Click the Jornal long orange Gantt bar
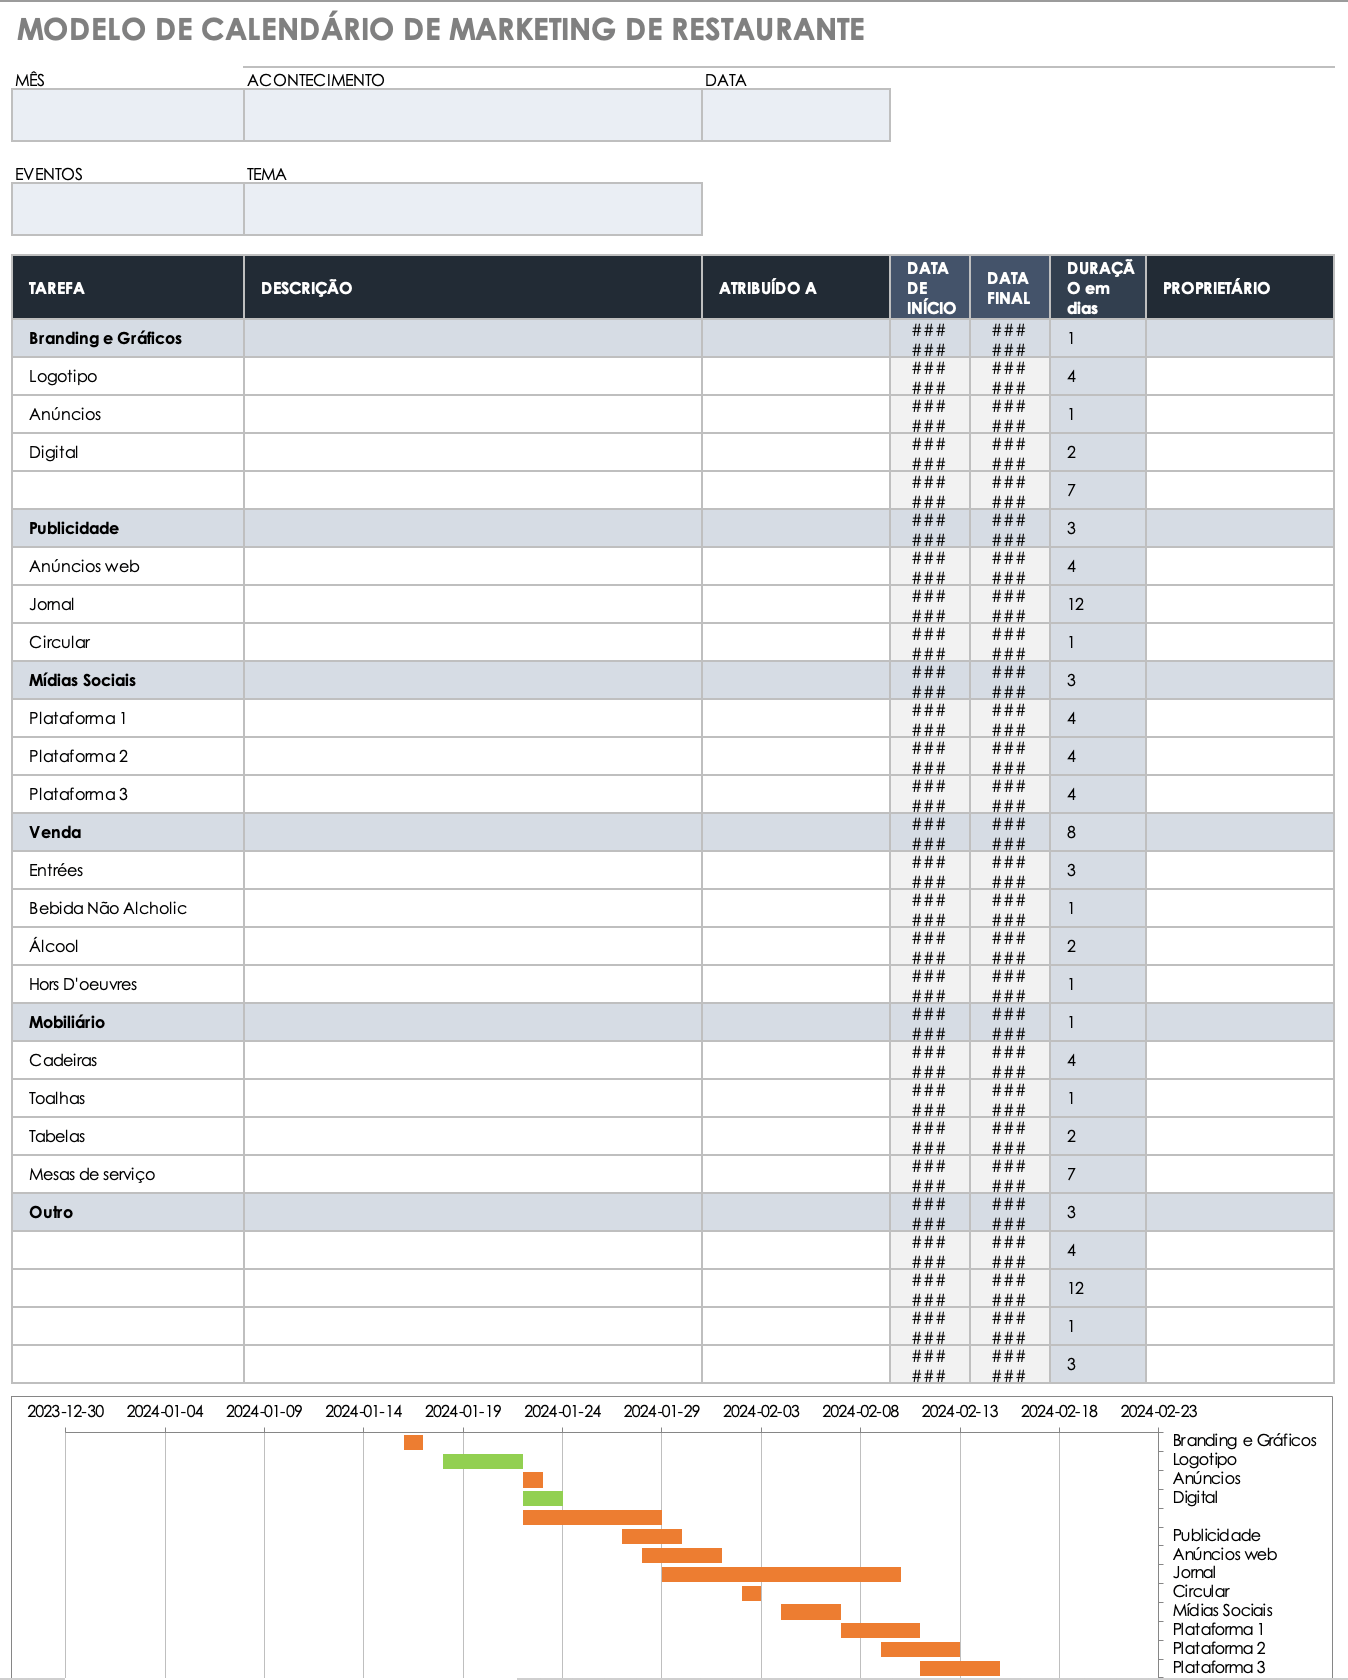Screen dimensions: 1348x1680 tap(781, 1574)
